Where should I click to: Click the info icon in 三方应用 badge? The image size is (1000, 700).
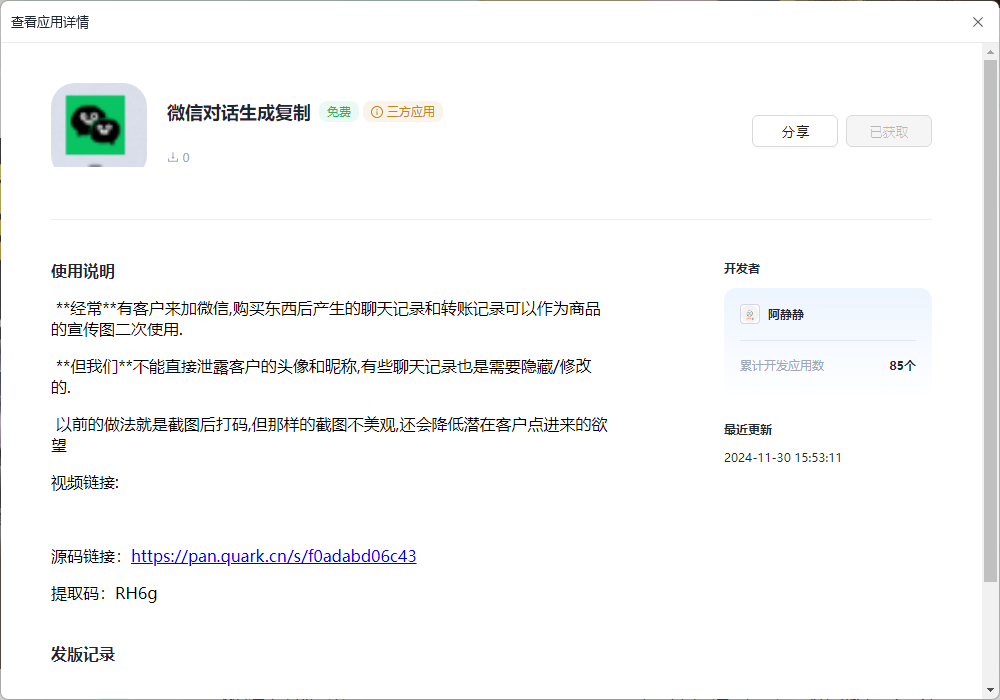click(377, 112)
